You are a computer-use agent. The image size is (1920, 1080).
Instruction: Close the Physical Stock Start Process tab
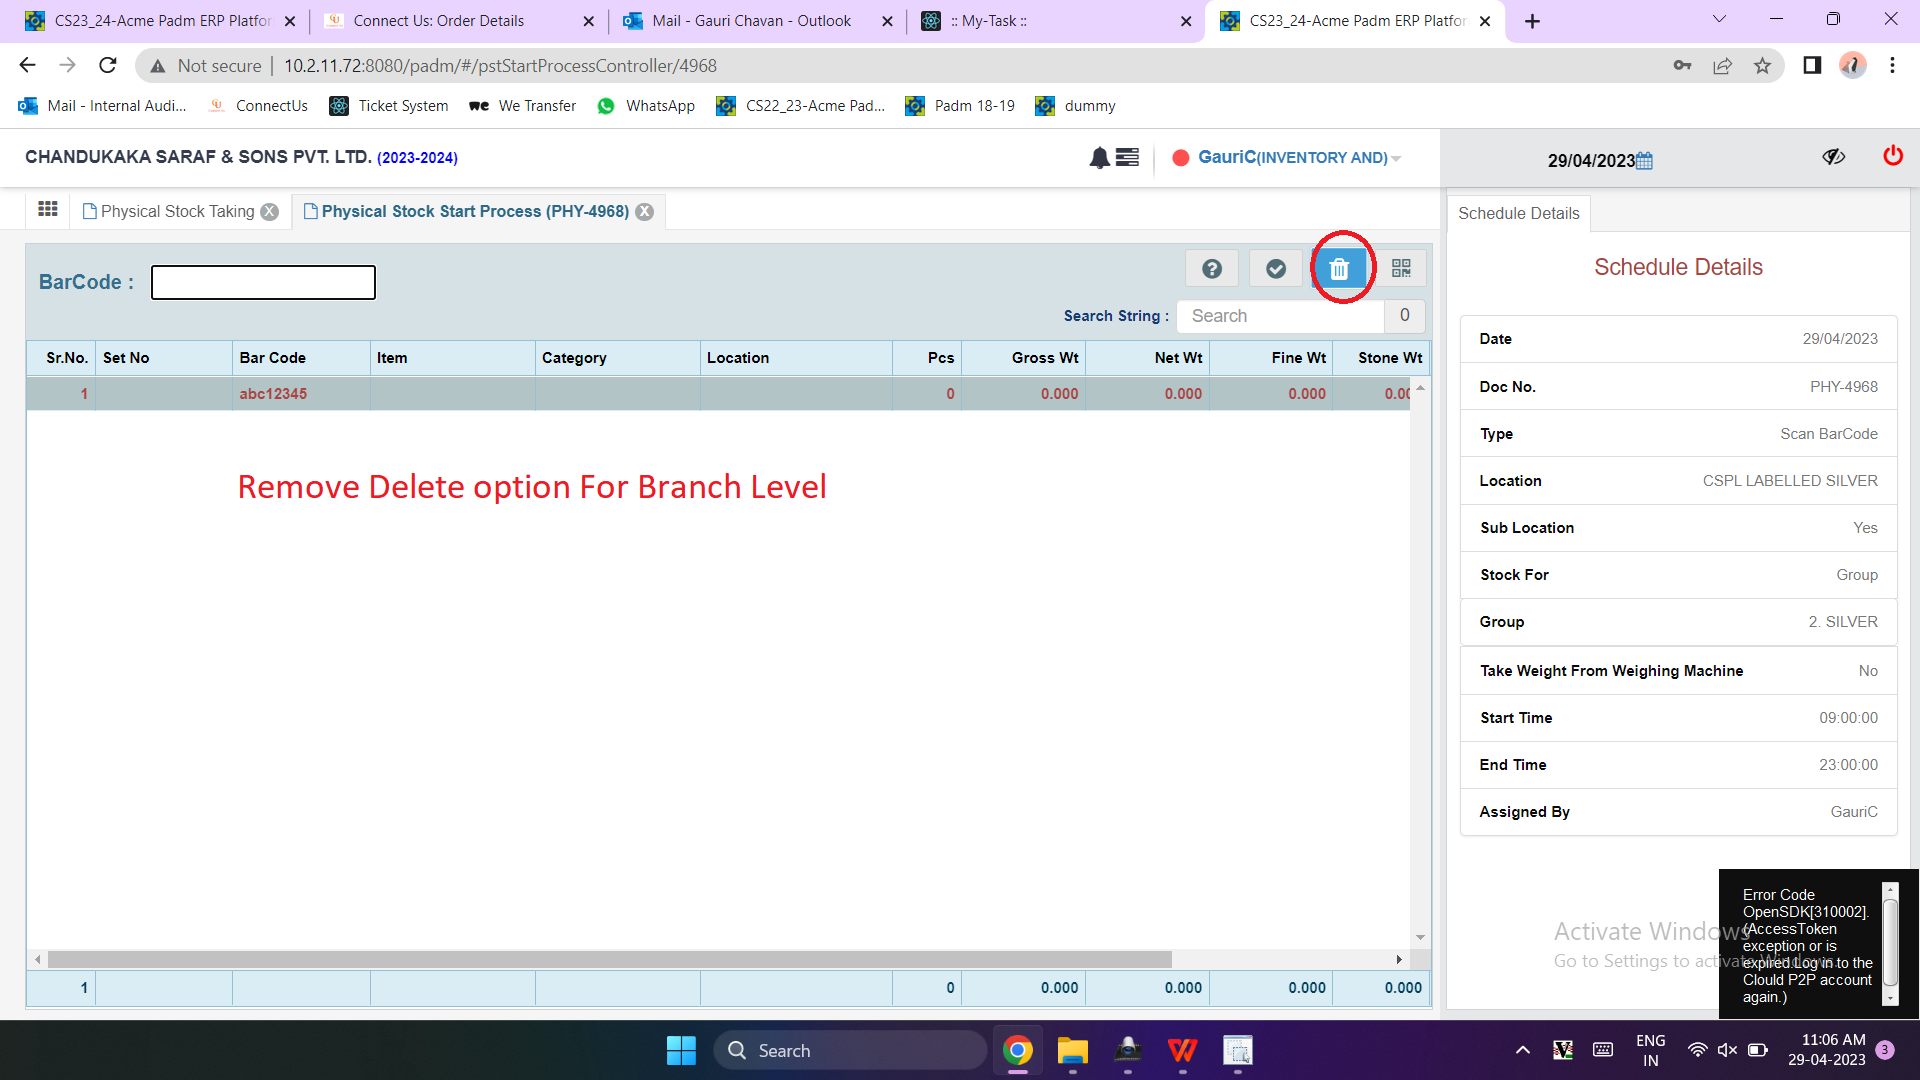(x=645, y=212)
